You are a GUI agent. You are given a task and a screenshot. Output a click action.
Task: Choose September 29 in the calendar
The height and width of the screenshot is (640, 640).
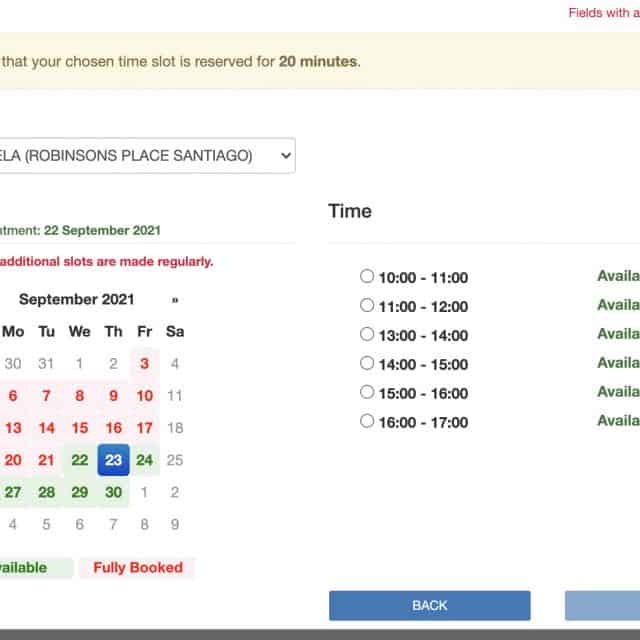click(x=80, y=492)
